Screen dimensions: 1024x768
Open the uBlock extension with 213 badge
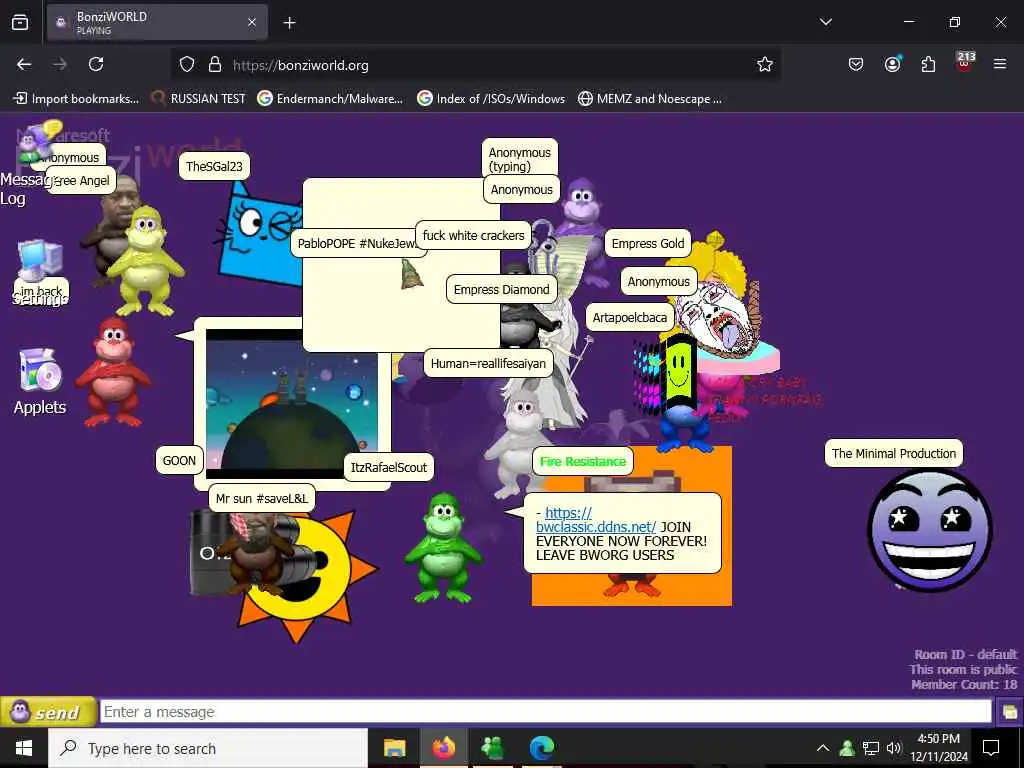tap(965, 63)
